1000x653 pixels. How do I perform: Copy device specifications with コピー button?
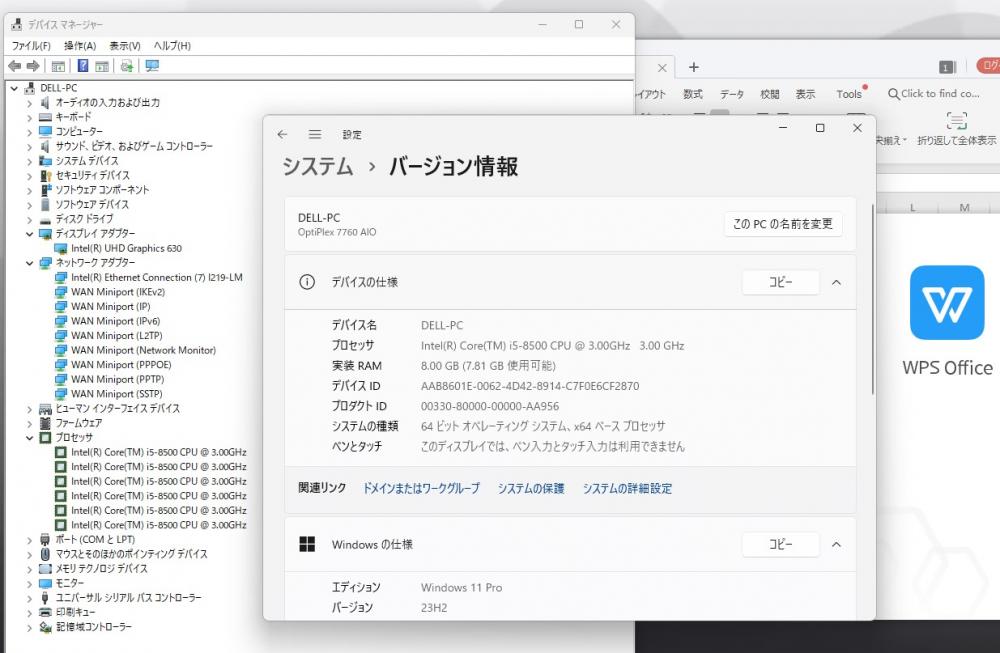tap(781, 282)
